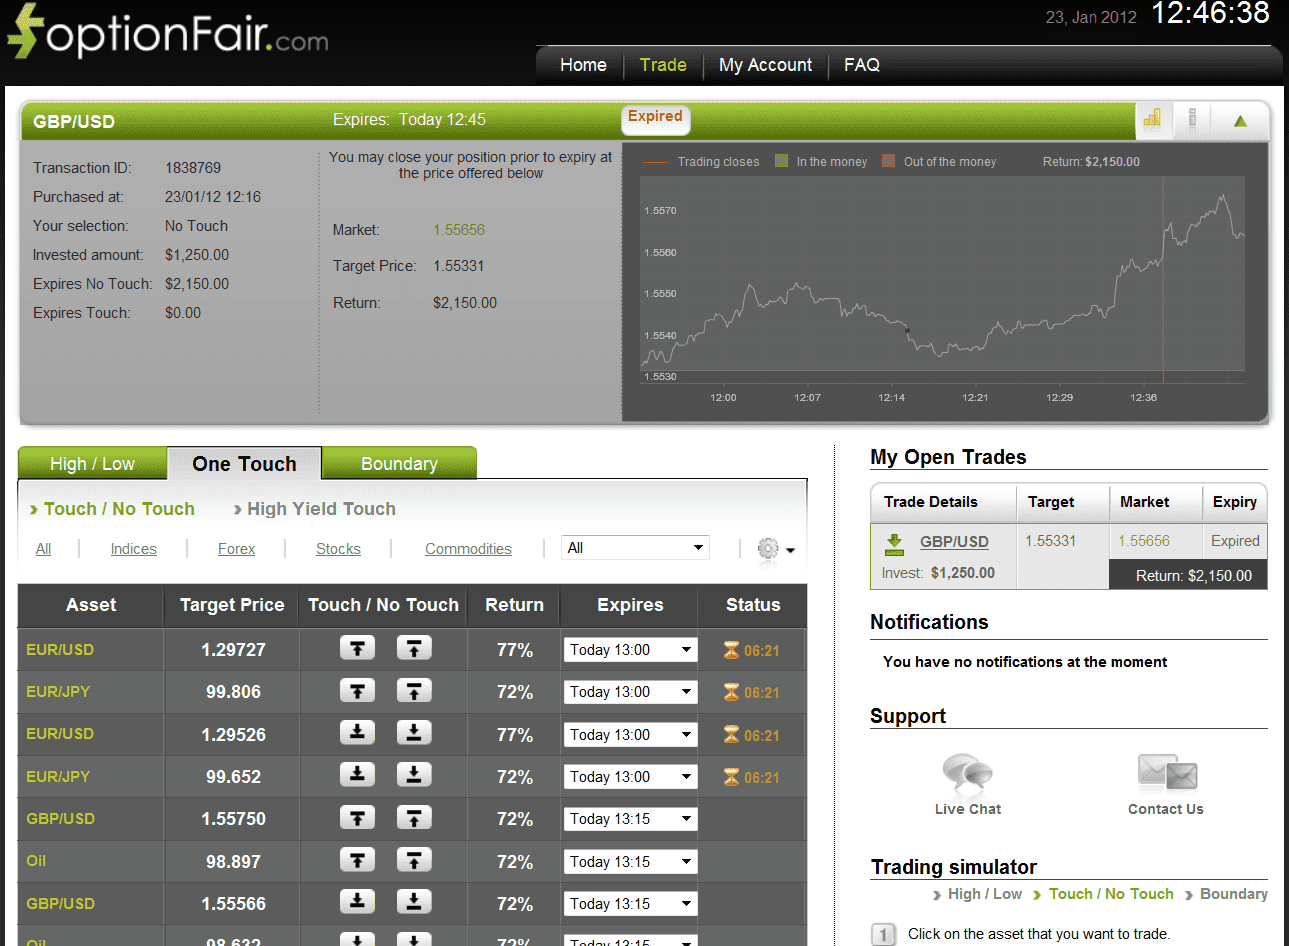Switch to the Boundary tab
The width and height of the screenshot is (1289, 946).
click(399, 463)
